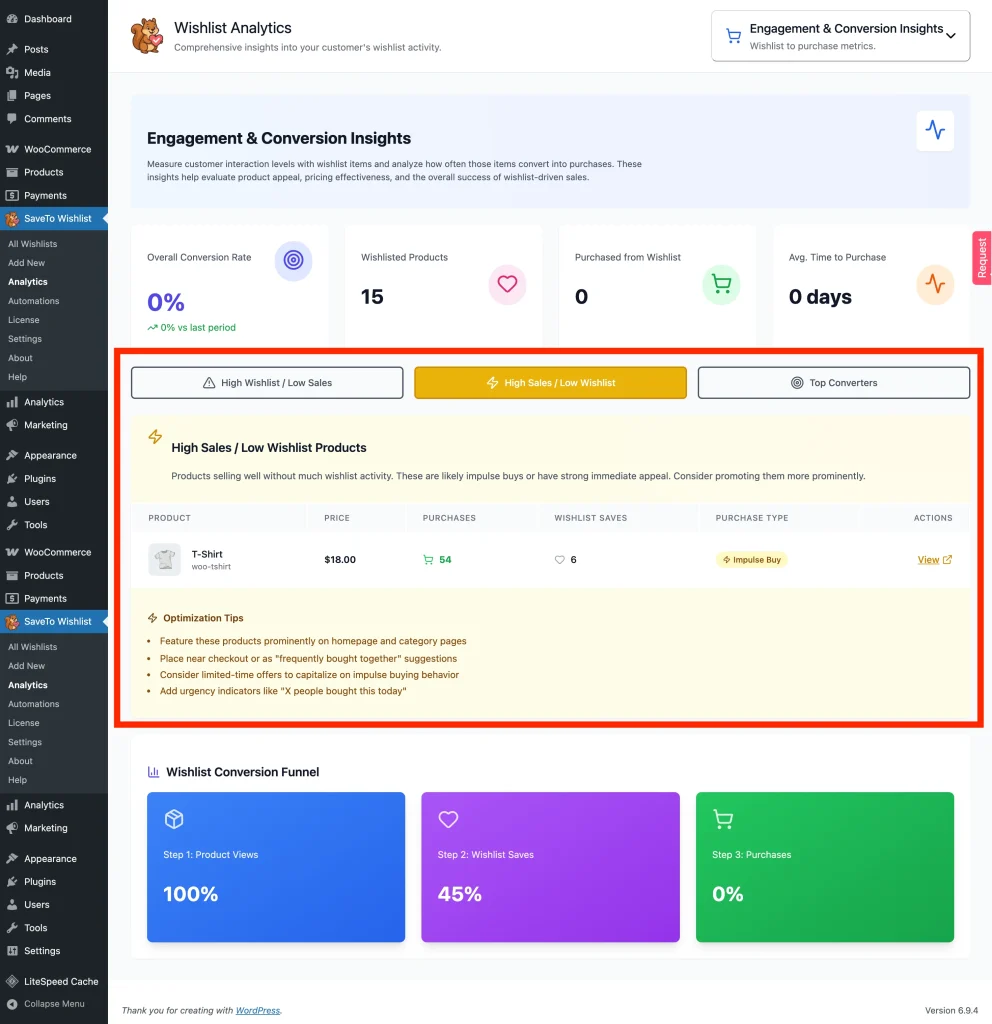Click the T-Shirt product thumbnail
Image resolution: width=992 pixels, height=1024 pixels.
165,559
